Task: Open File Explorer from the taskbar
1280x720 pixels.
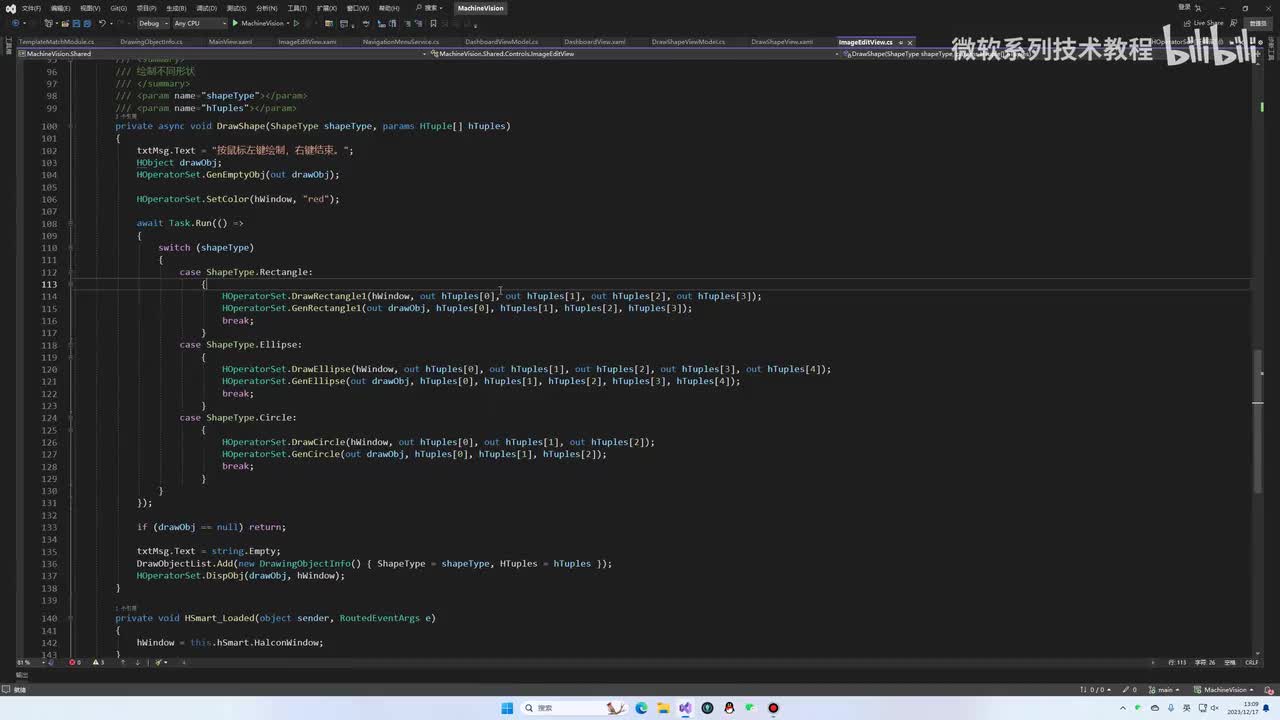Action: click(x=663, y=708)
